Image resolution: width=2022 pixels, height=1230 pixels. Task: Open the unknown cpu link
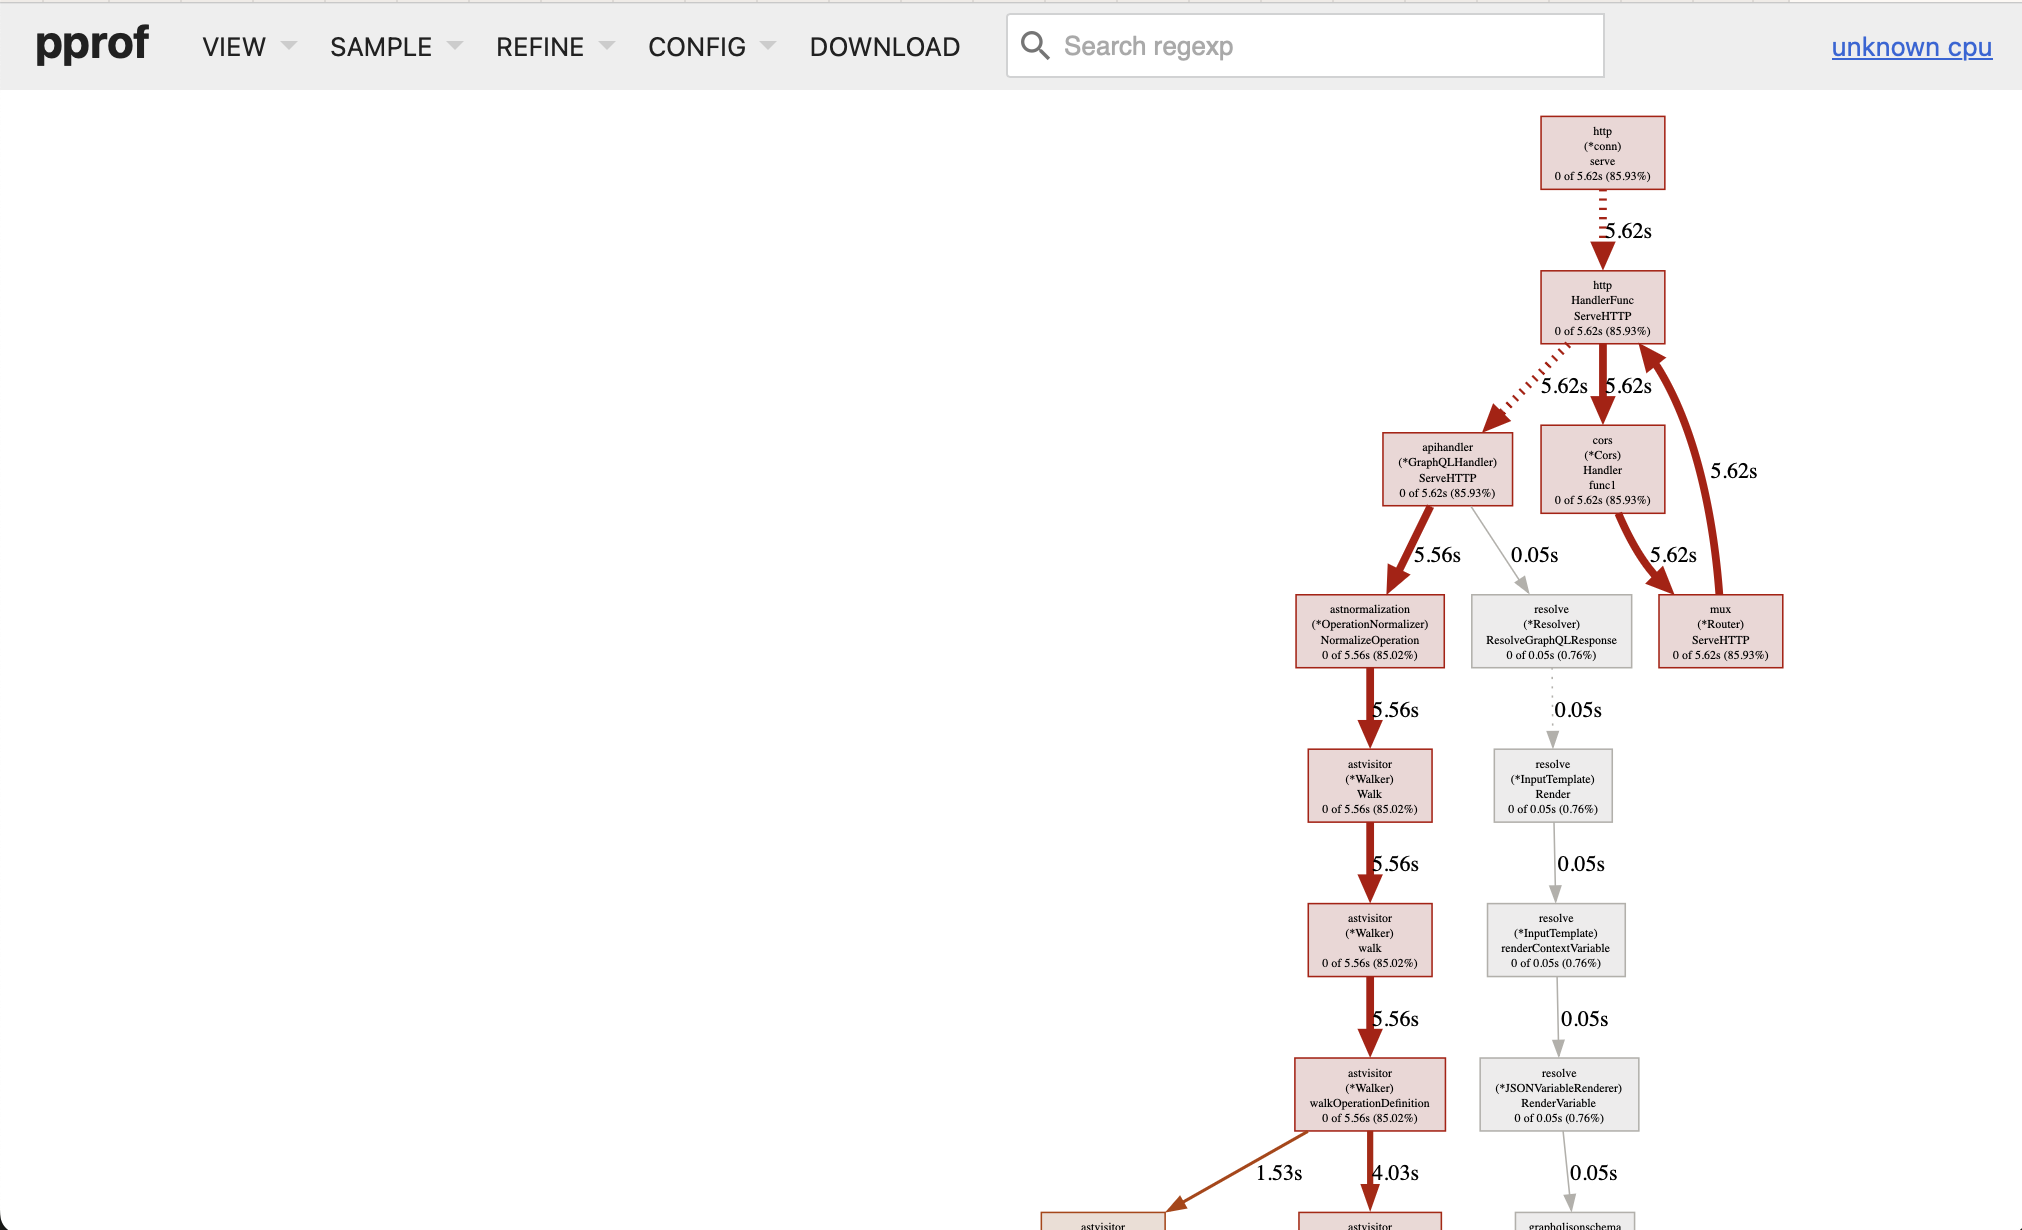1911,47
